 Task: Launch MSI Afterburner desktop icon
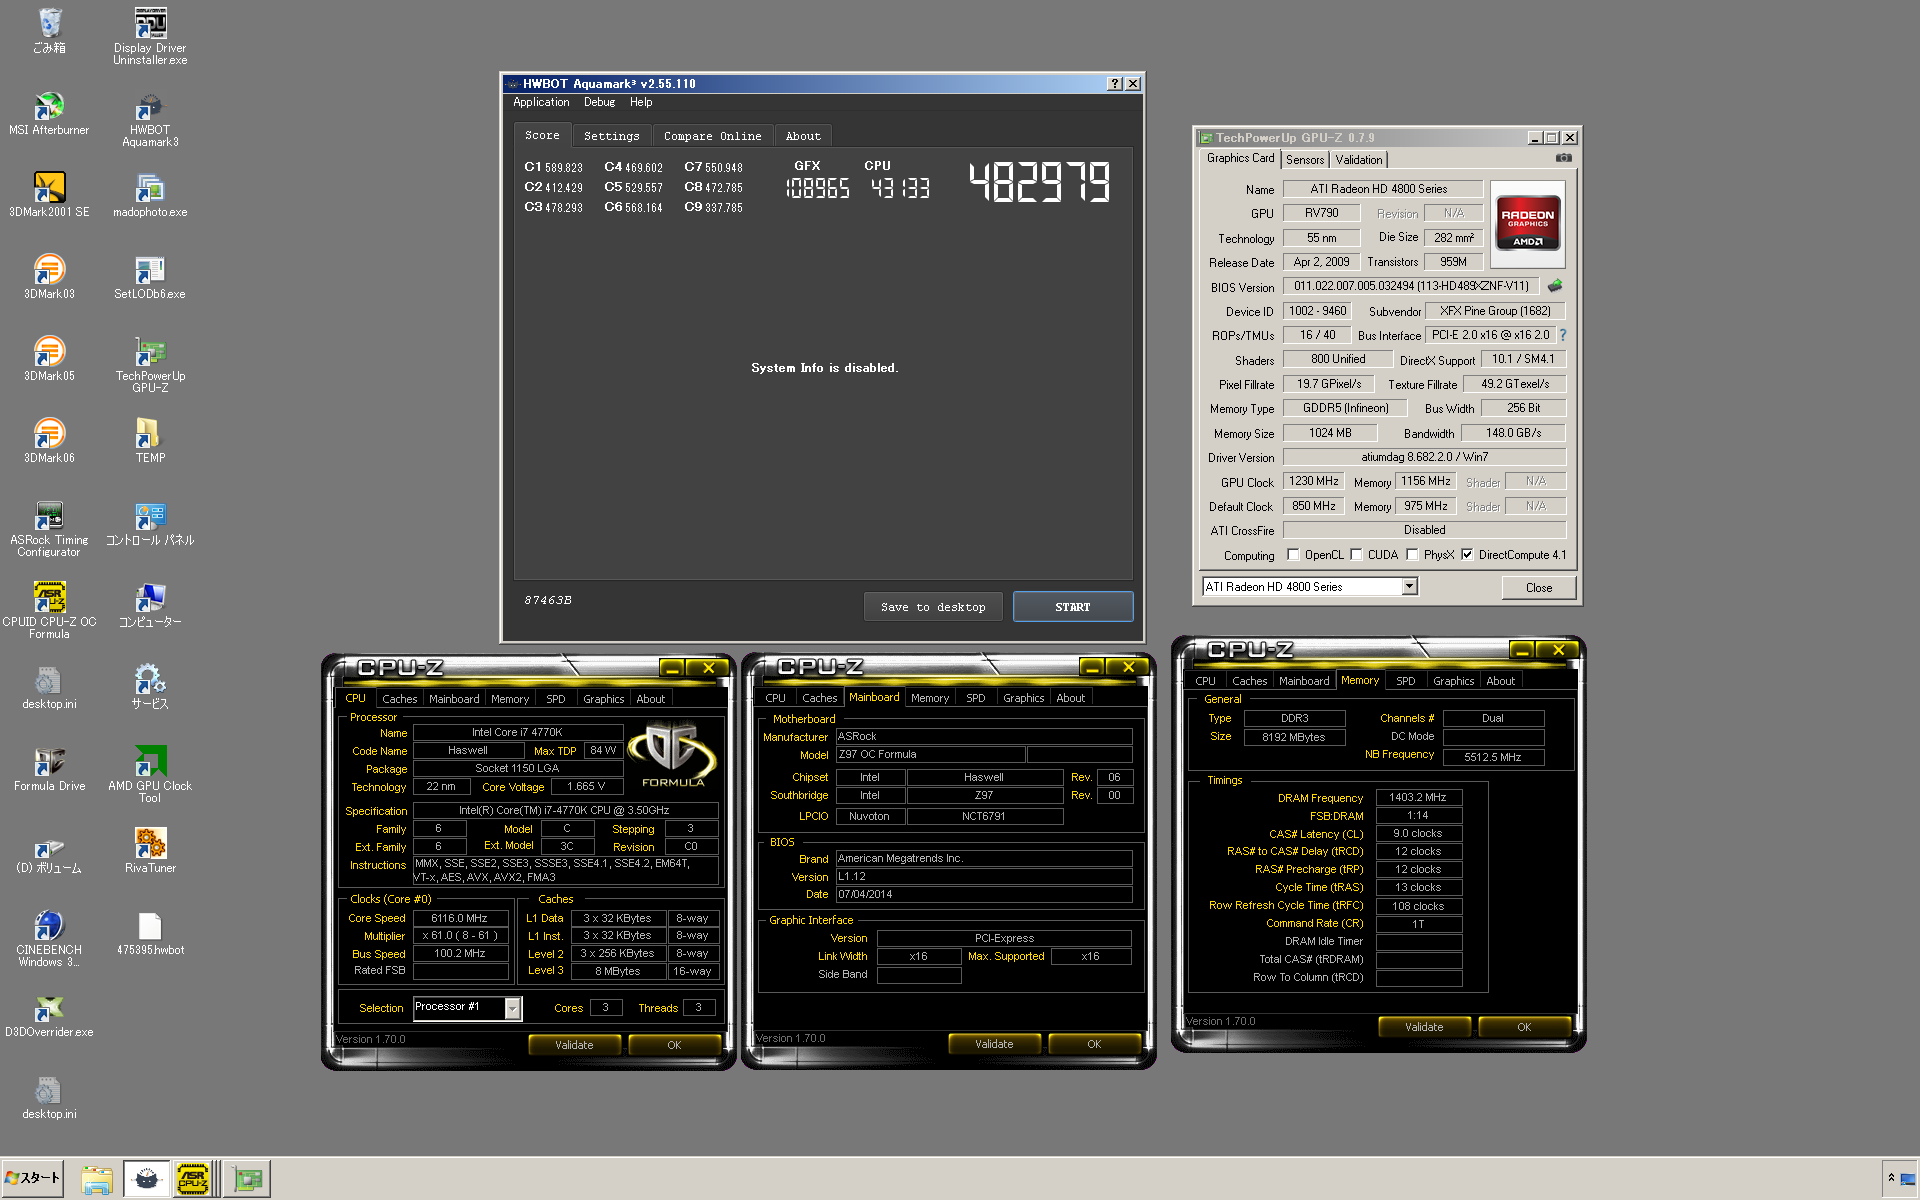[x=49, y=113]
